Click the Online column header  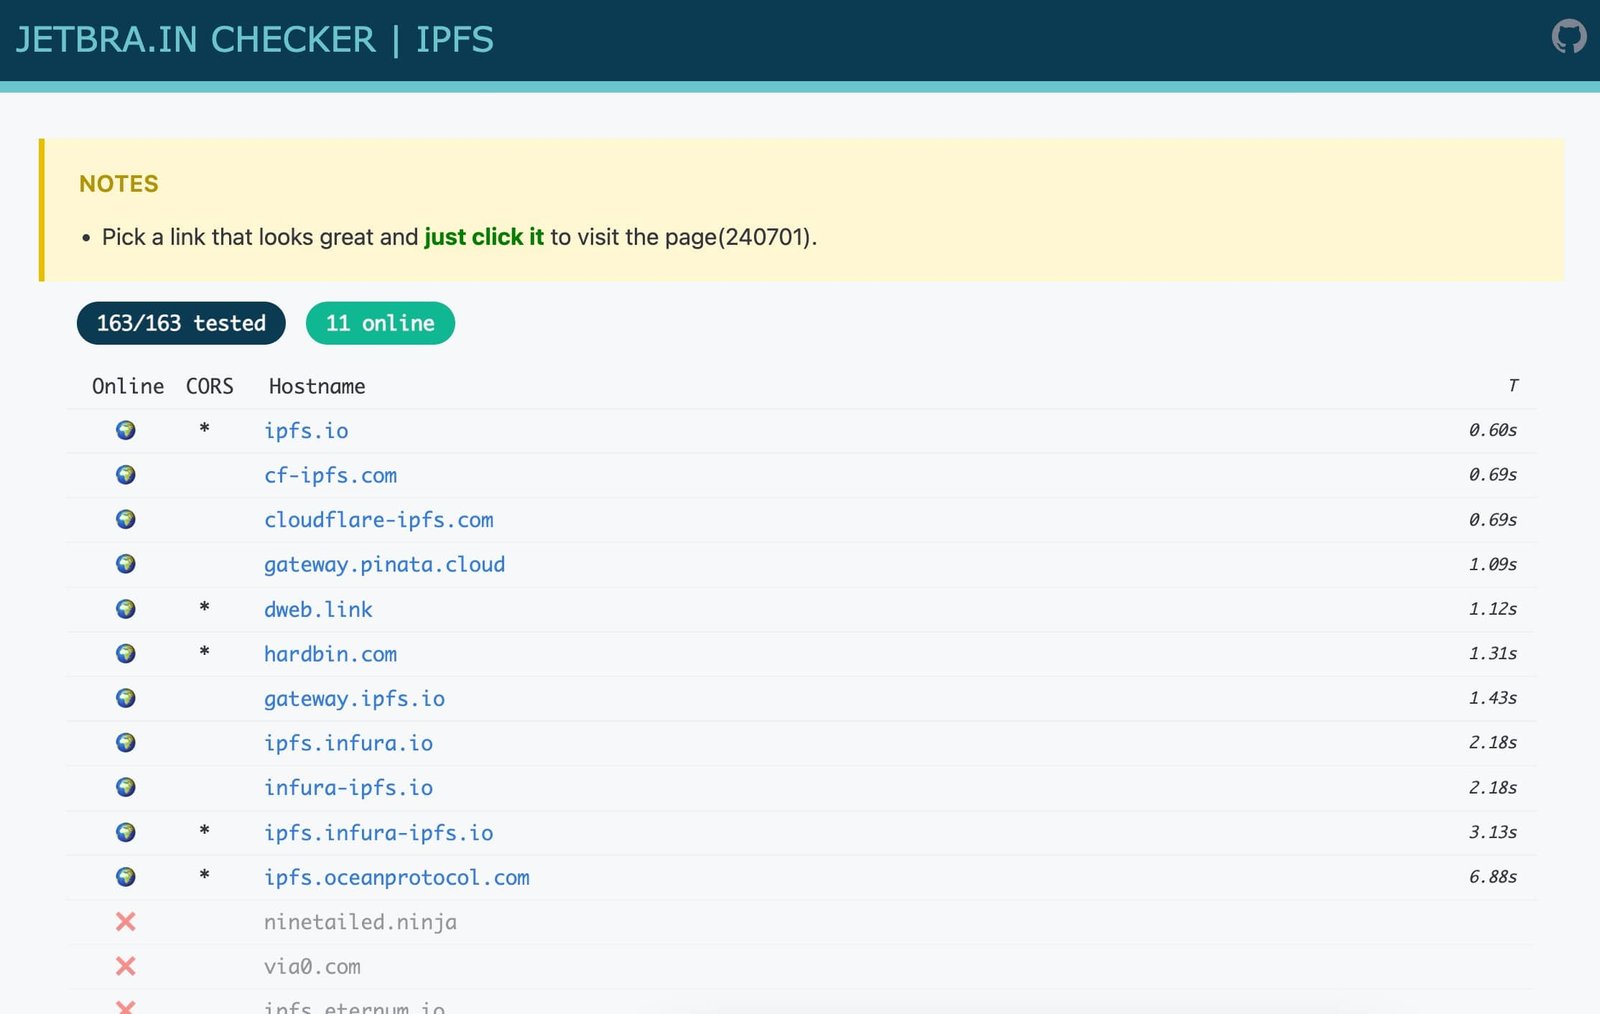128,386
